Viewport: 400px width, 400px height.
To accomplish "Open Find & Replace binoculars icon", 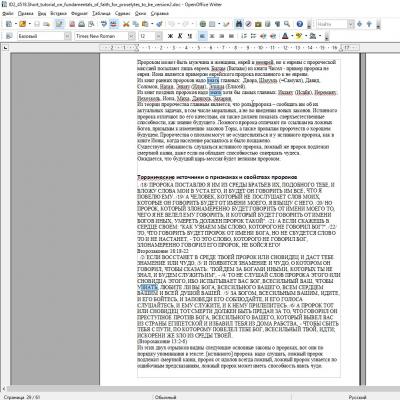I will 239,24.
